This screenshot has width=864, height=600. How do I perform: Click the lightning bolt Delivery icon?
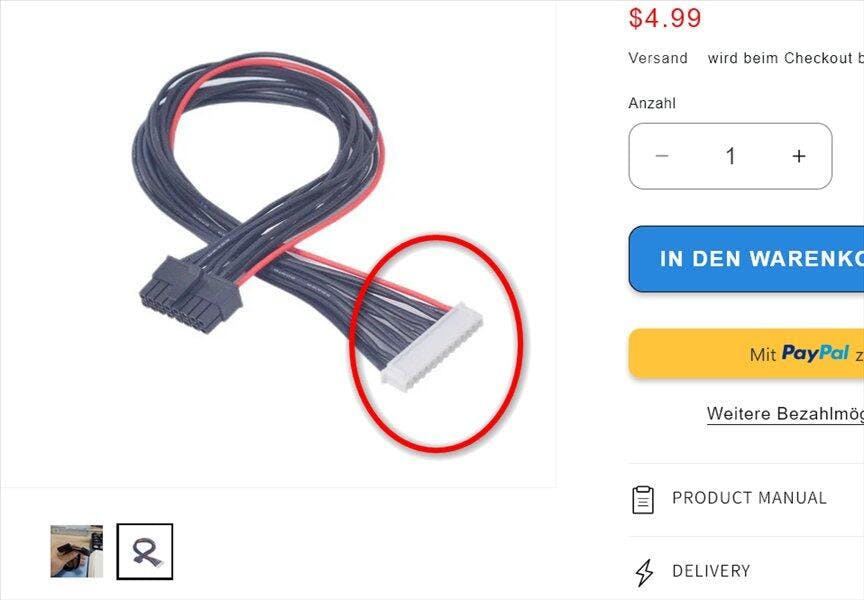[x=644, y=572]
